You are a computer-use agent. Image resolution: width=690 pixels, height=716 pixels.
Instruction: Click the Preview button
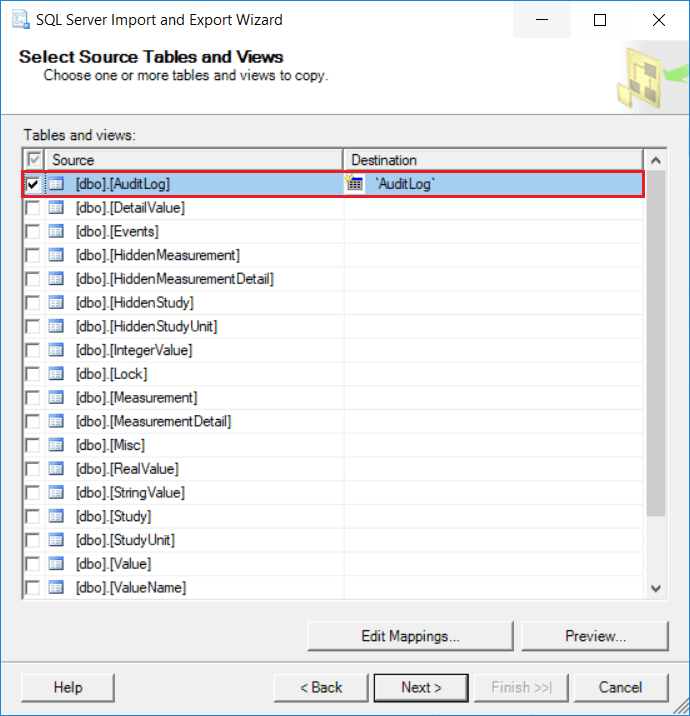coord(595,636)
